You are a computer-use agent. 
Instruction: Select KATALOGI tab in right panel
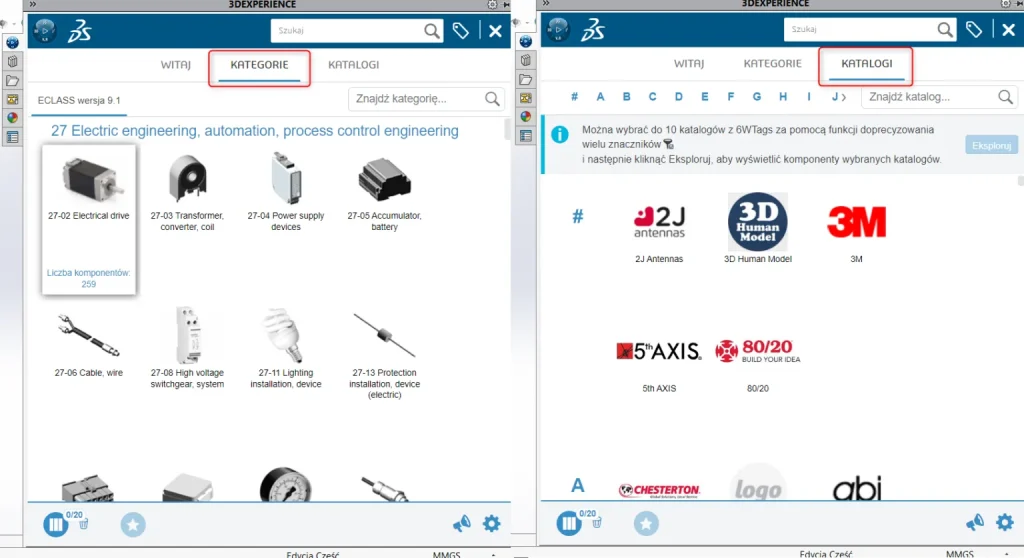867,63
